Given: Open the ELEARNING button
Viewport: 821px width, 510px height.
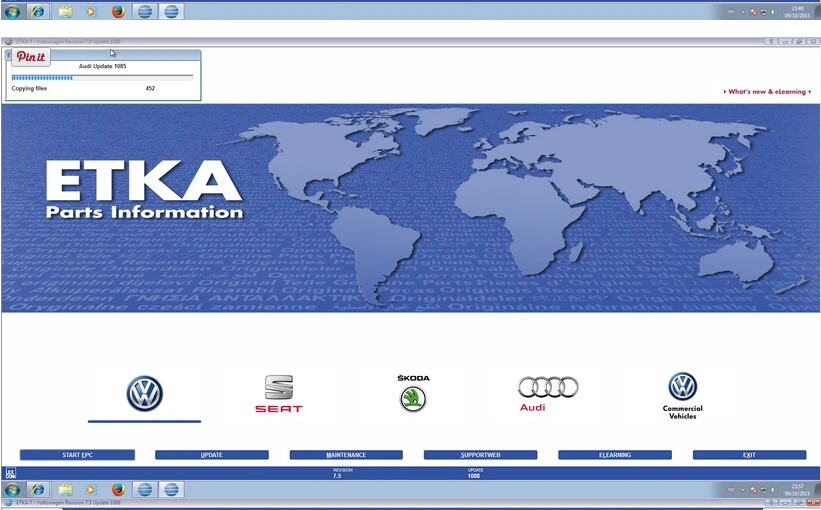Looking at the screenshot, I should pos(615,455).
